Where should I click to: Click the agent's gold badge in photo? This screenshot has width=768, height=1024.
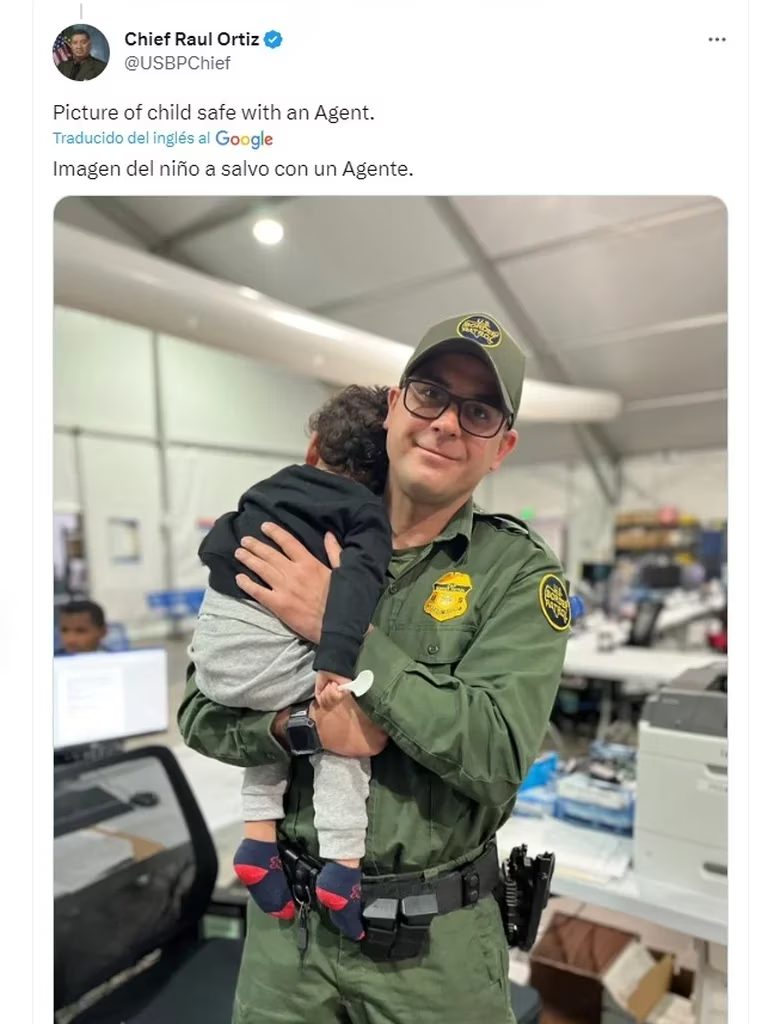click(x=447, y=596)
